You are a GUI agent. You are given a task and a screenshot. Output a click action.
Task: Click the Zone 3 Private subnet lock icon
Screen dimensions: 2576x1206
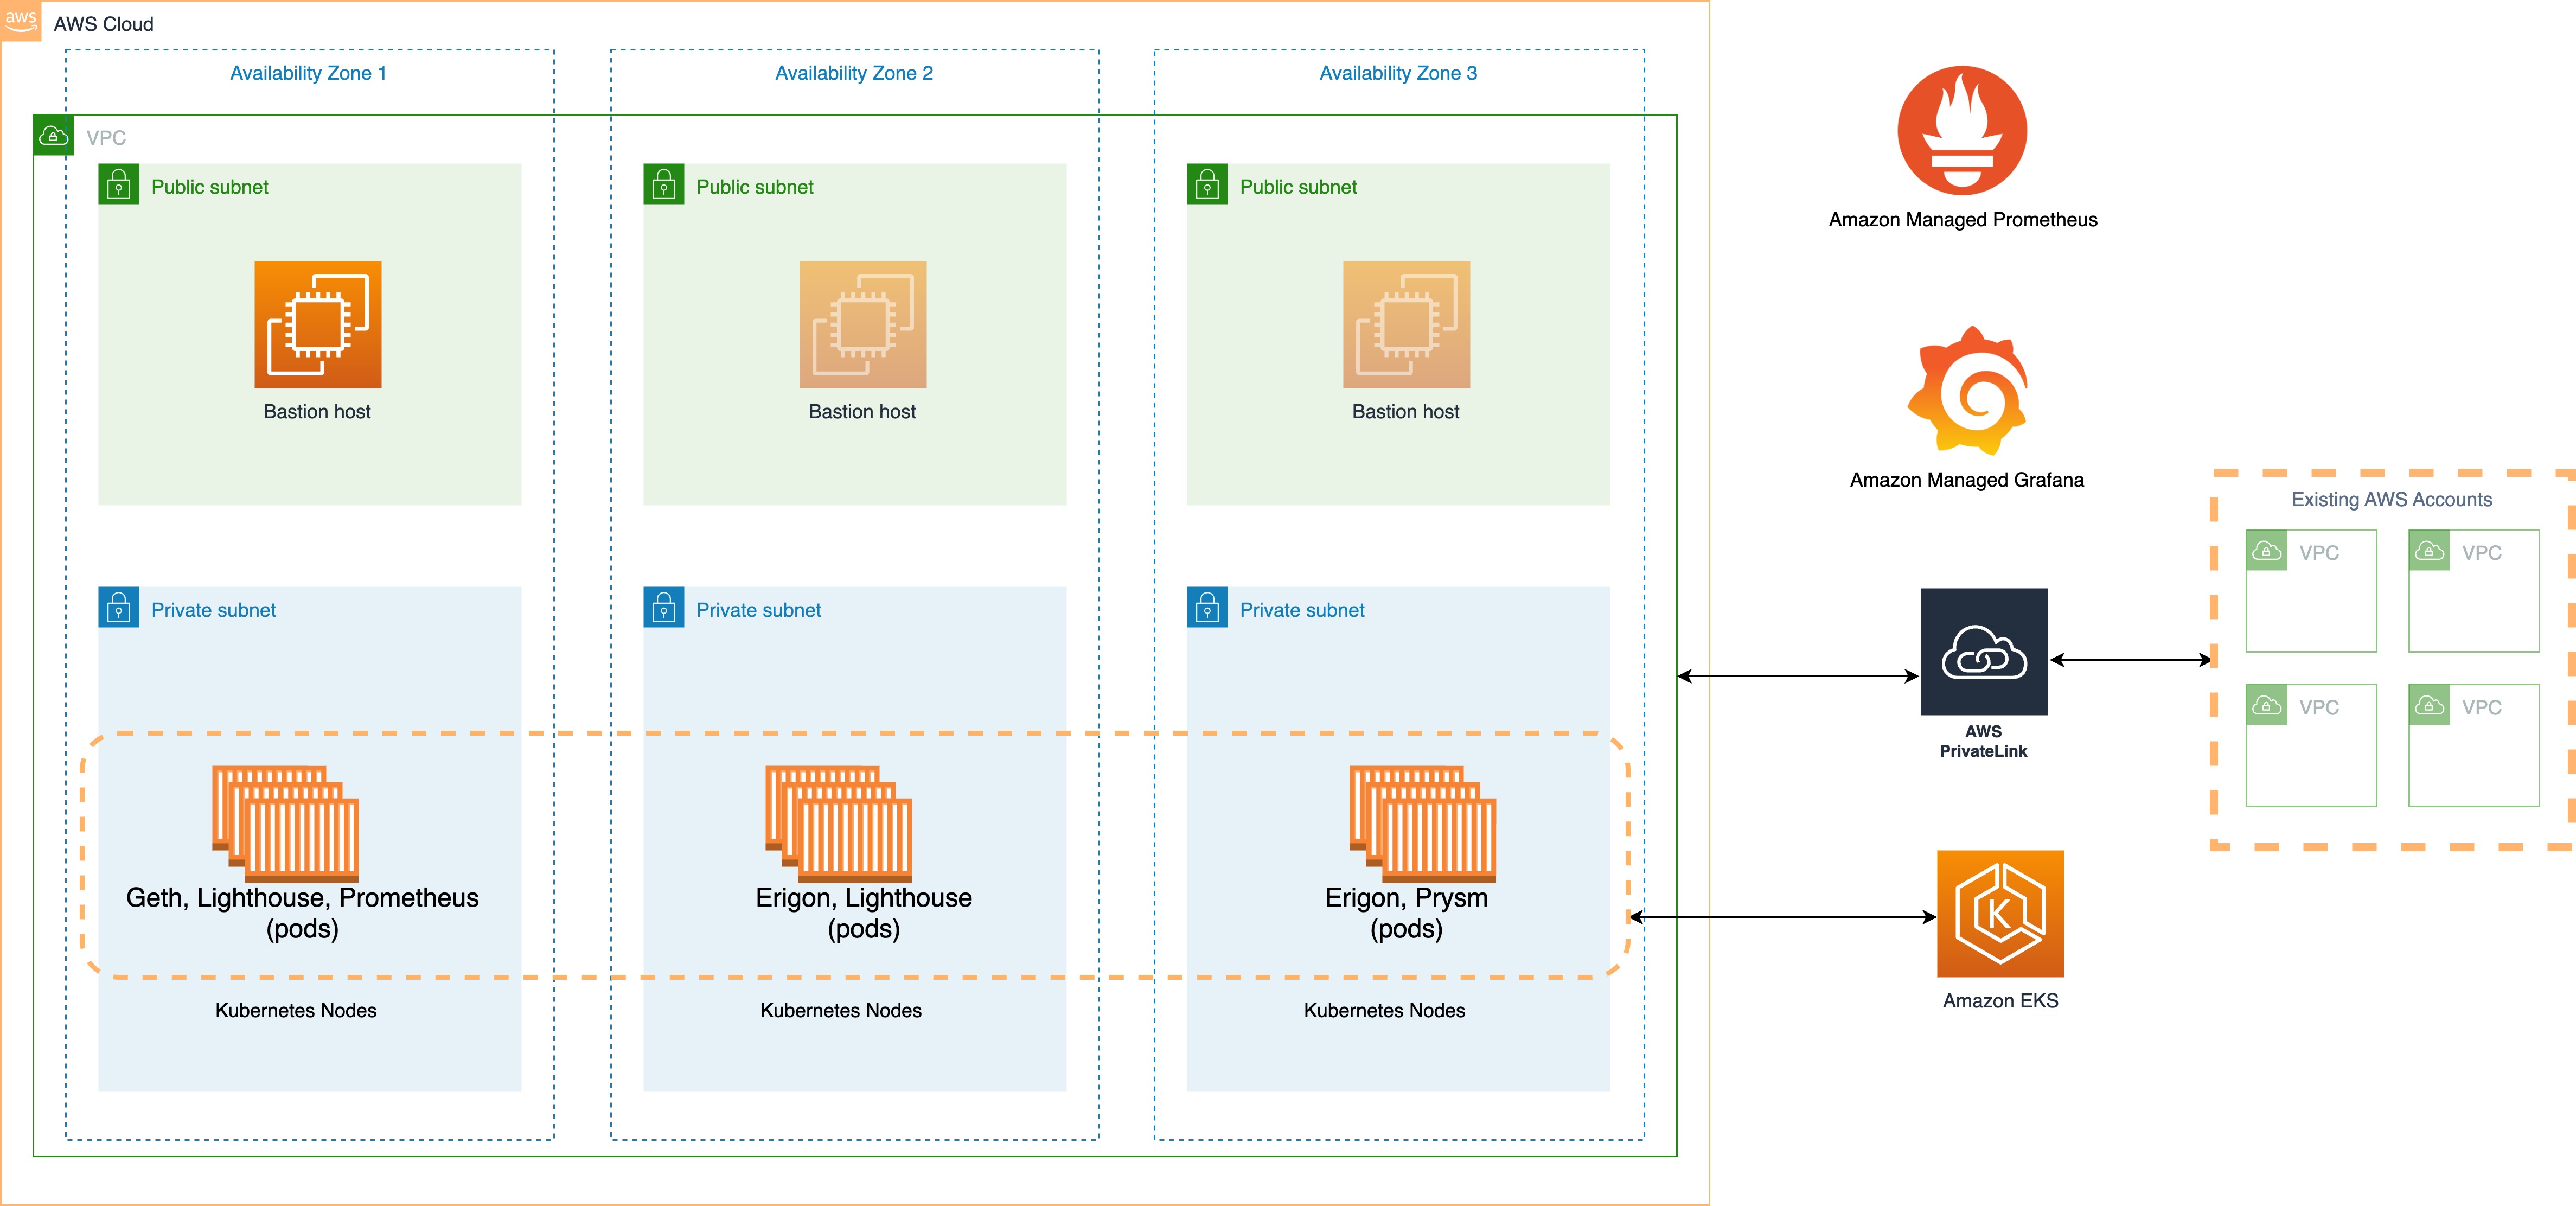pos(1207,607)
